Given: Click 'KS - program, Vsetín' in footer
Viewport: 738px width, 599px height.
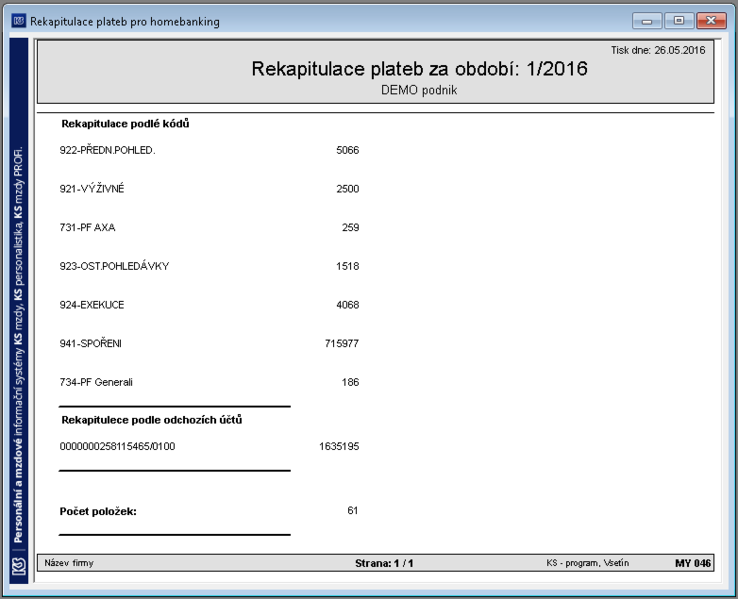Looking at the screenshot, I should point(587,563).
